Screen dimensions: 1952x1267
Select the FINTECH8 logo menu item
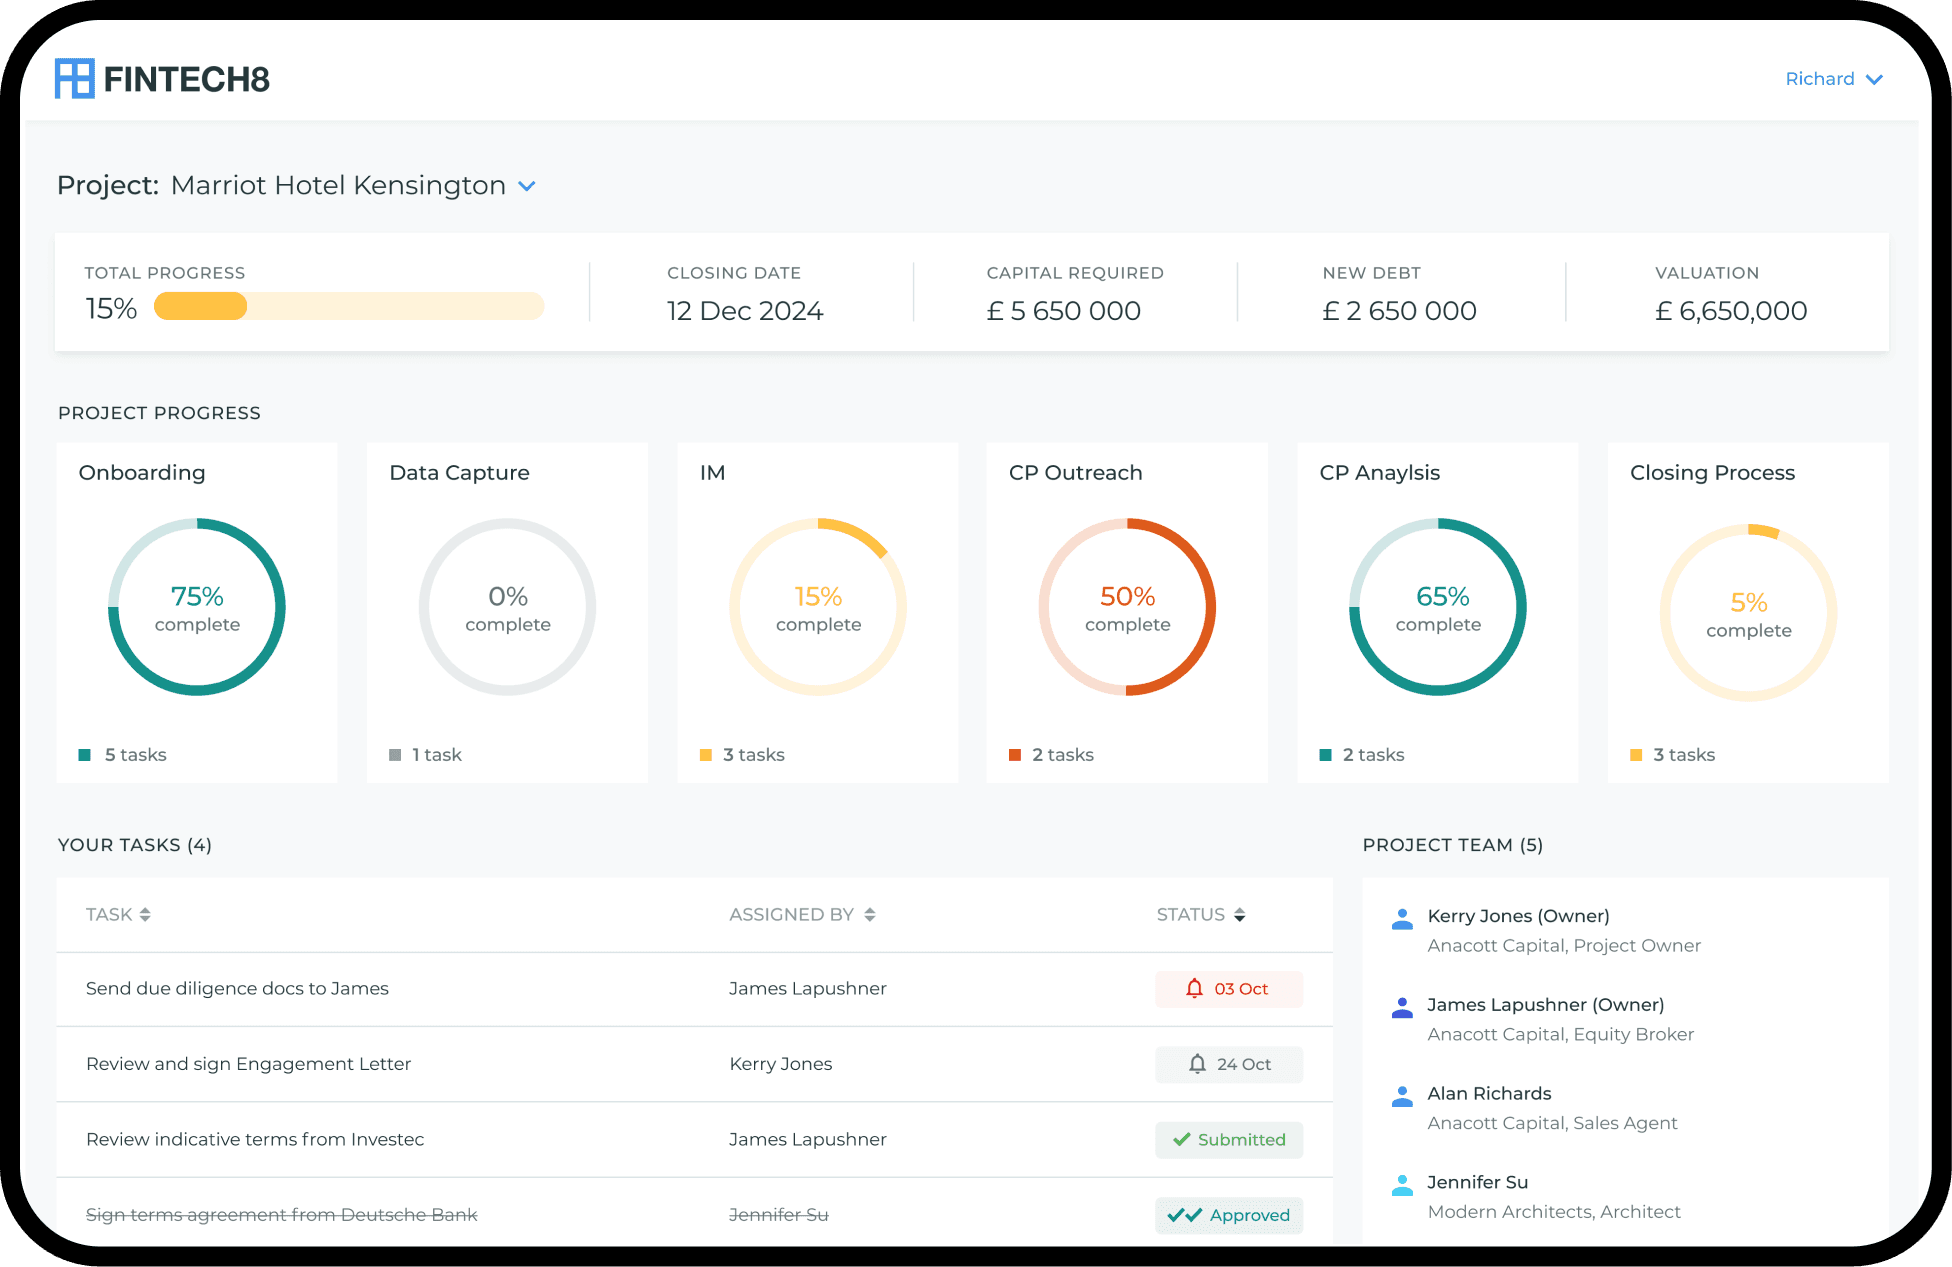[147, 78]
